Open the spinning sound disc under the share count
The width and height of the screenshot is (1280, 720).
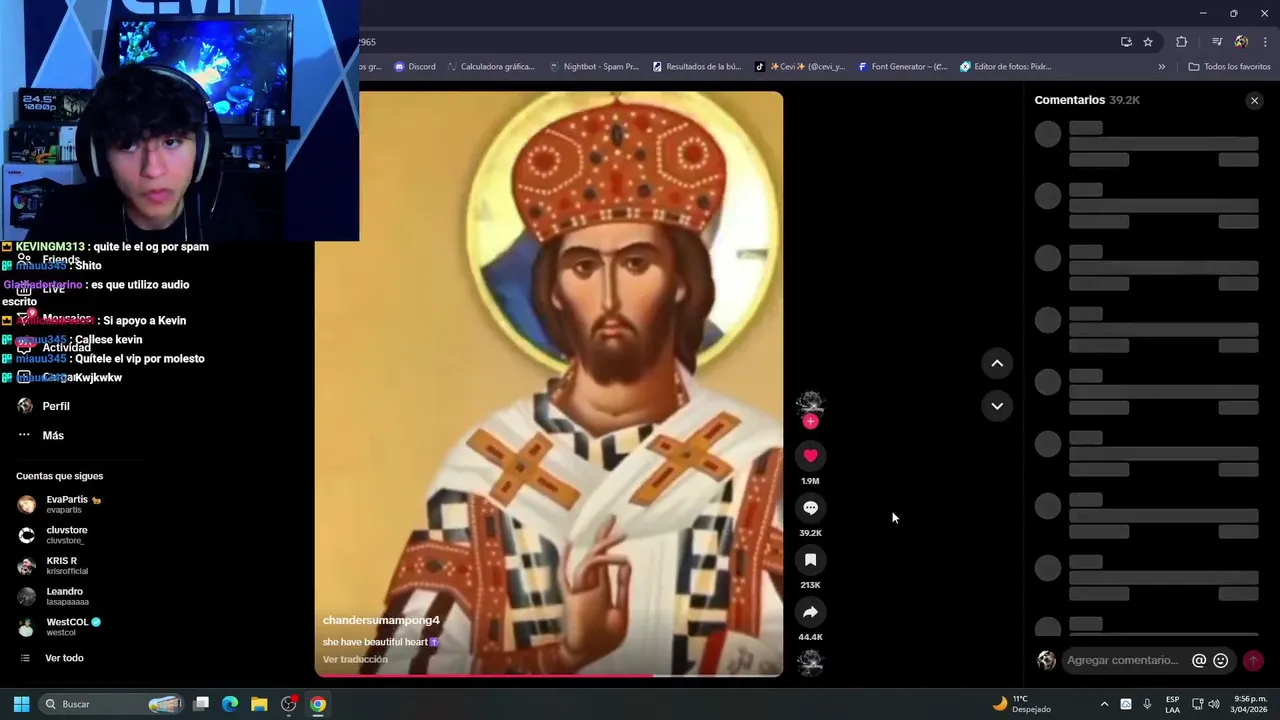point(810,662)
